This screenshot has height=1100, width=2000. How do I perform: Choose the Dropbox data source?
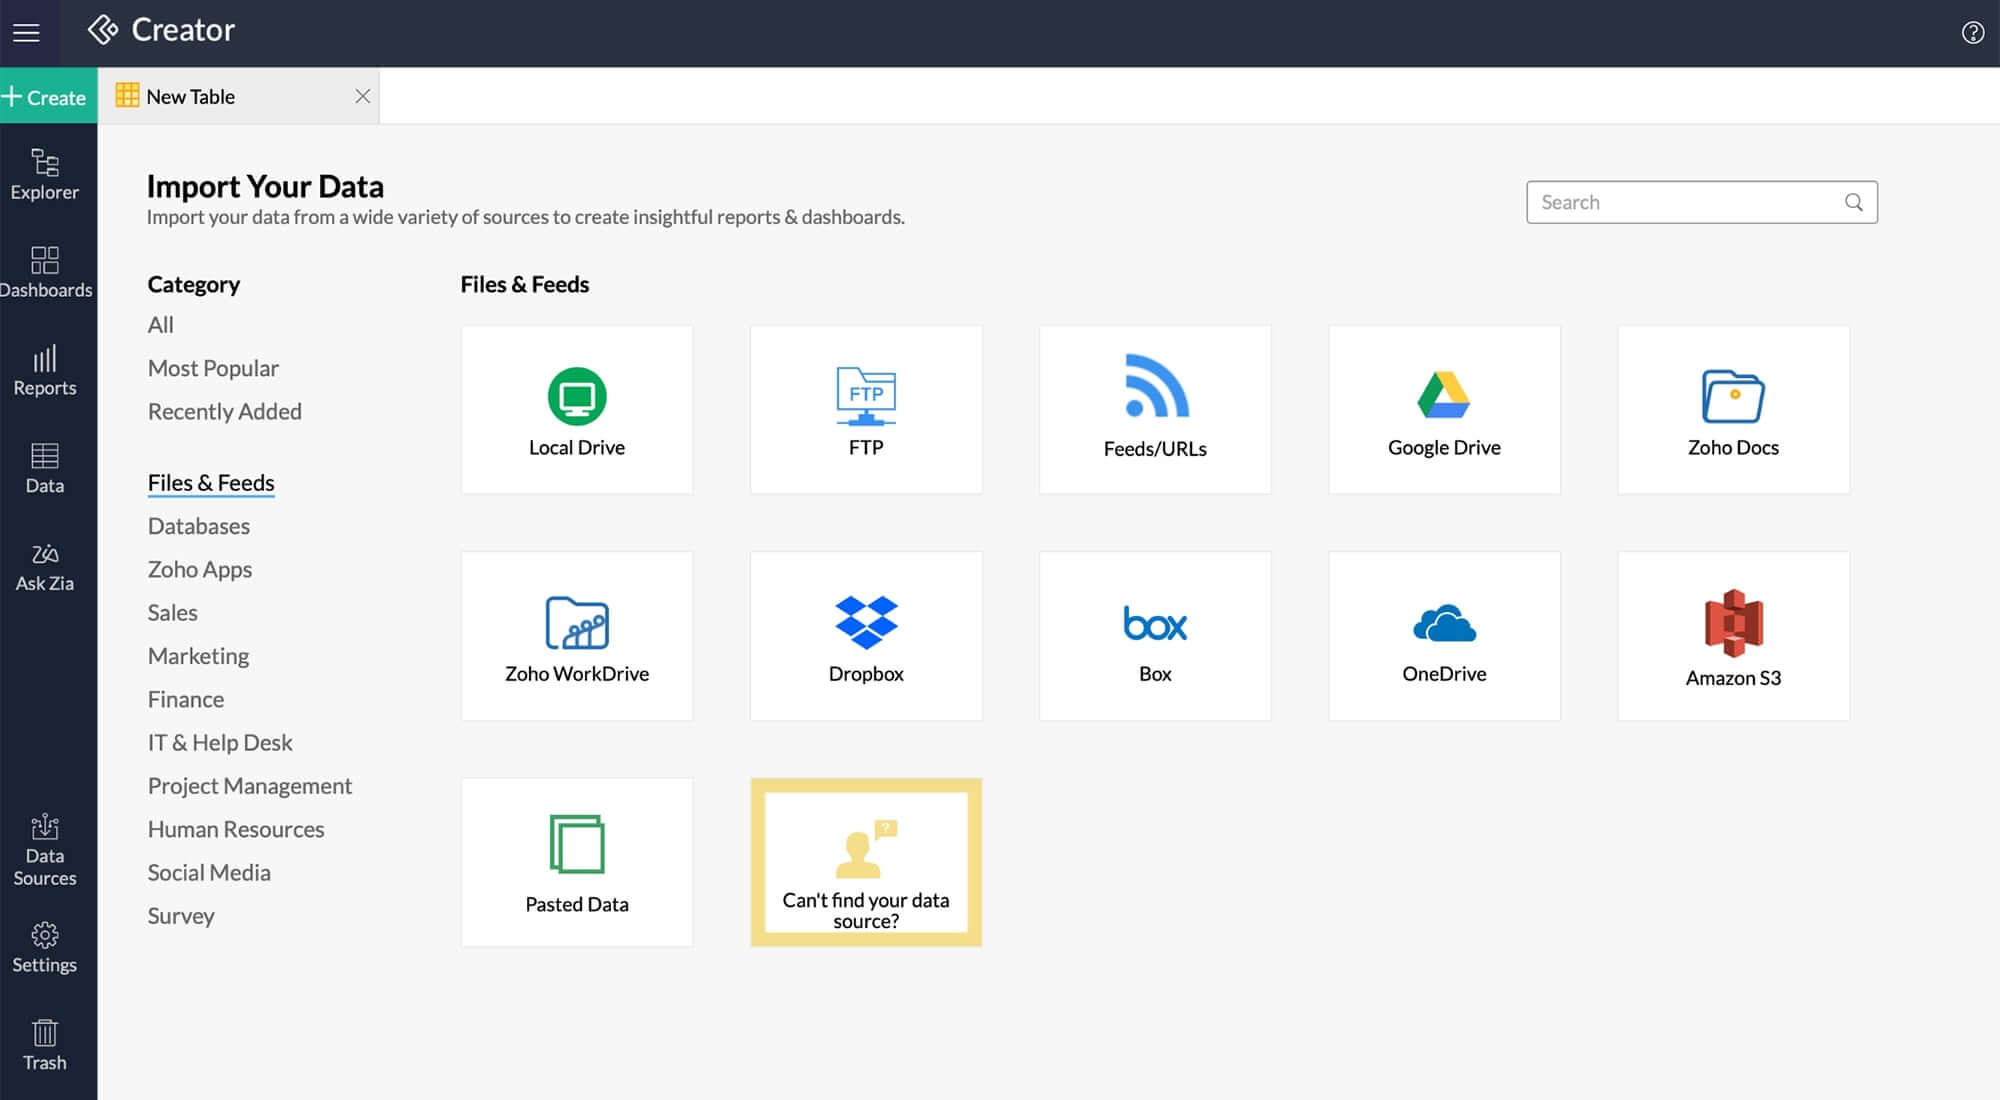[866, 636]
